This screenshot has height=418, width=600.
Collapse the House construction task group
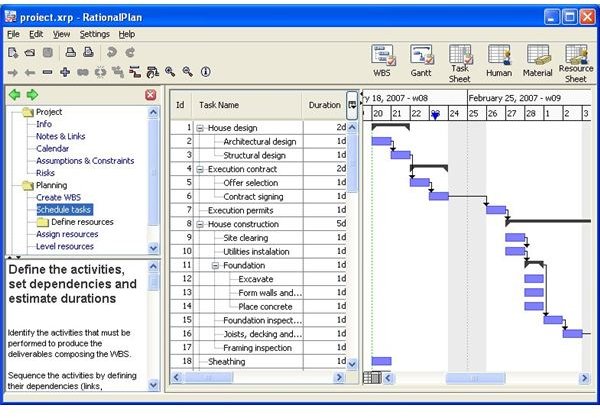tap(200, 225)
